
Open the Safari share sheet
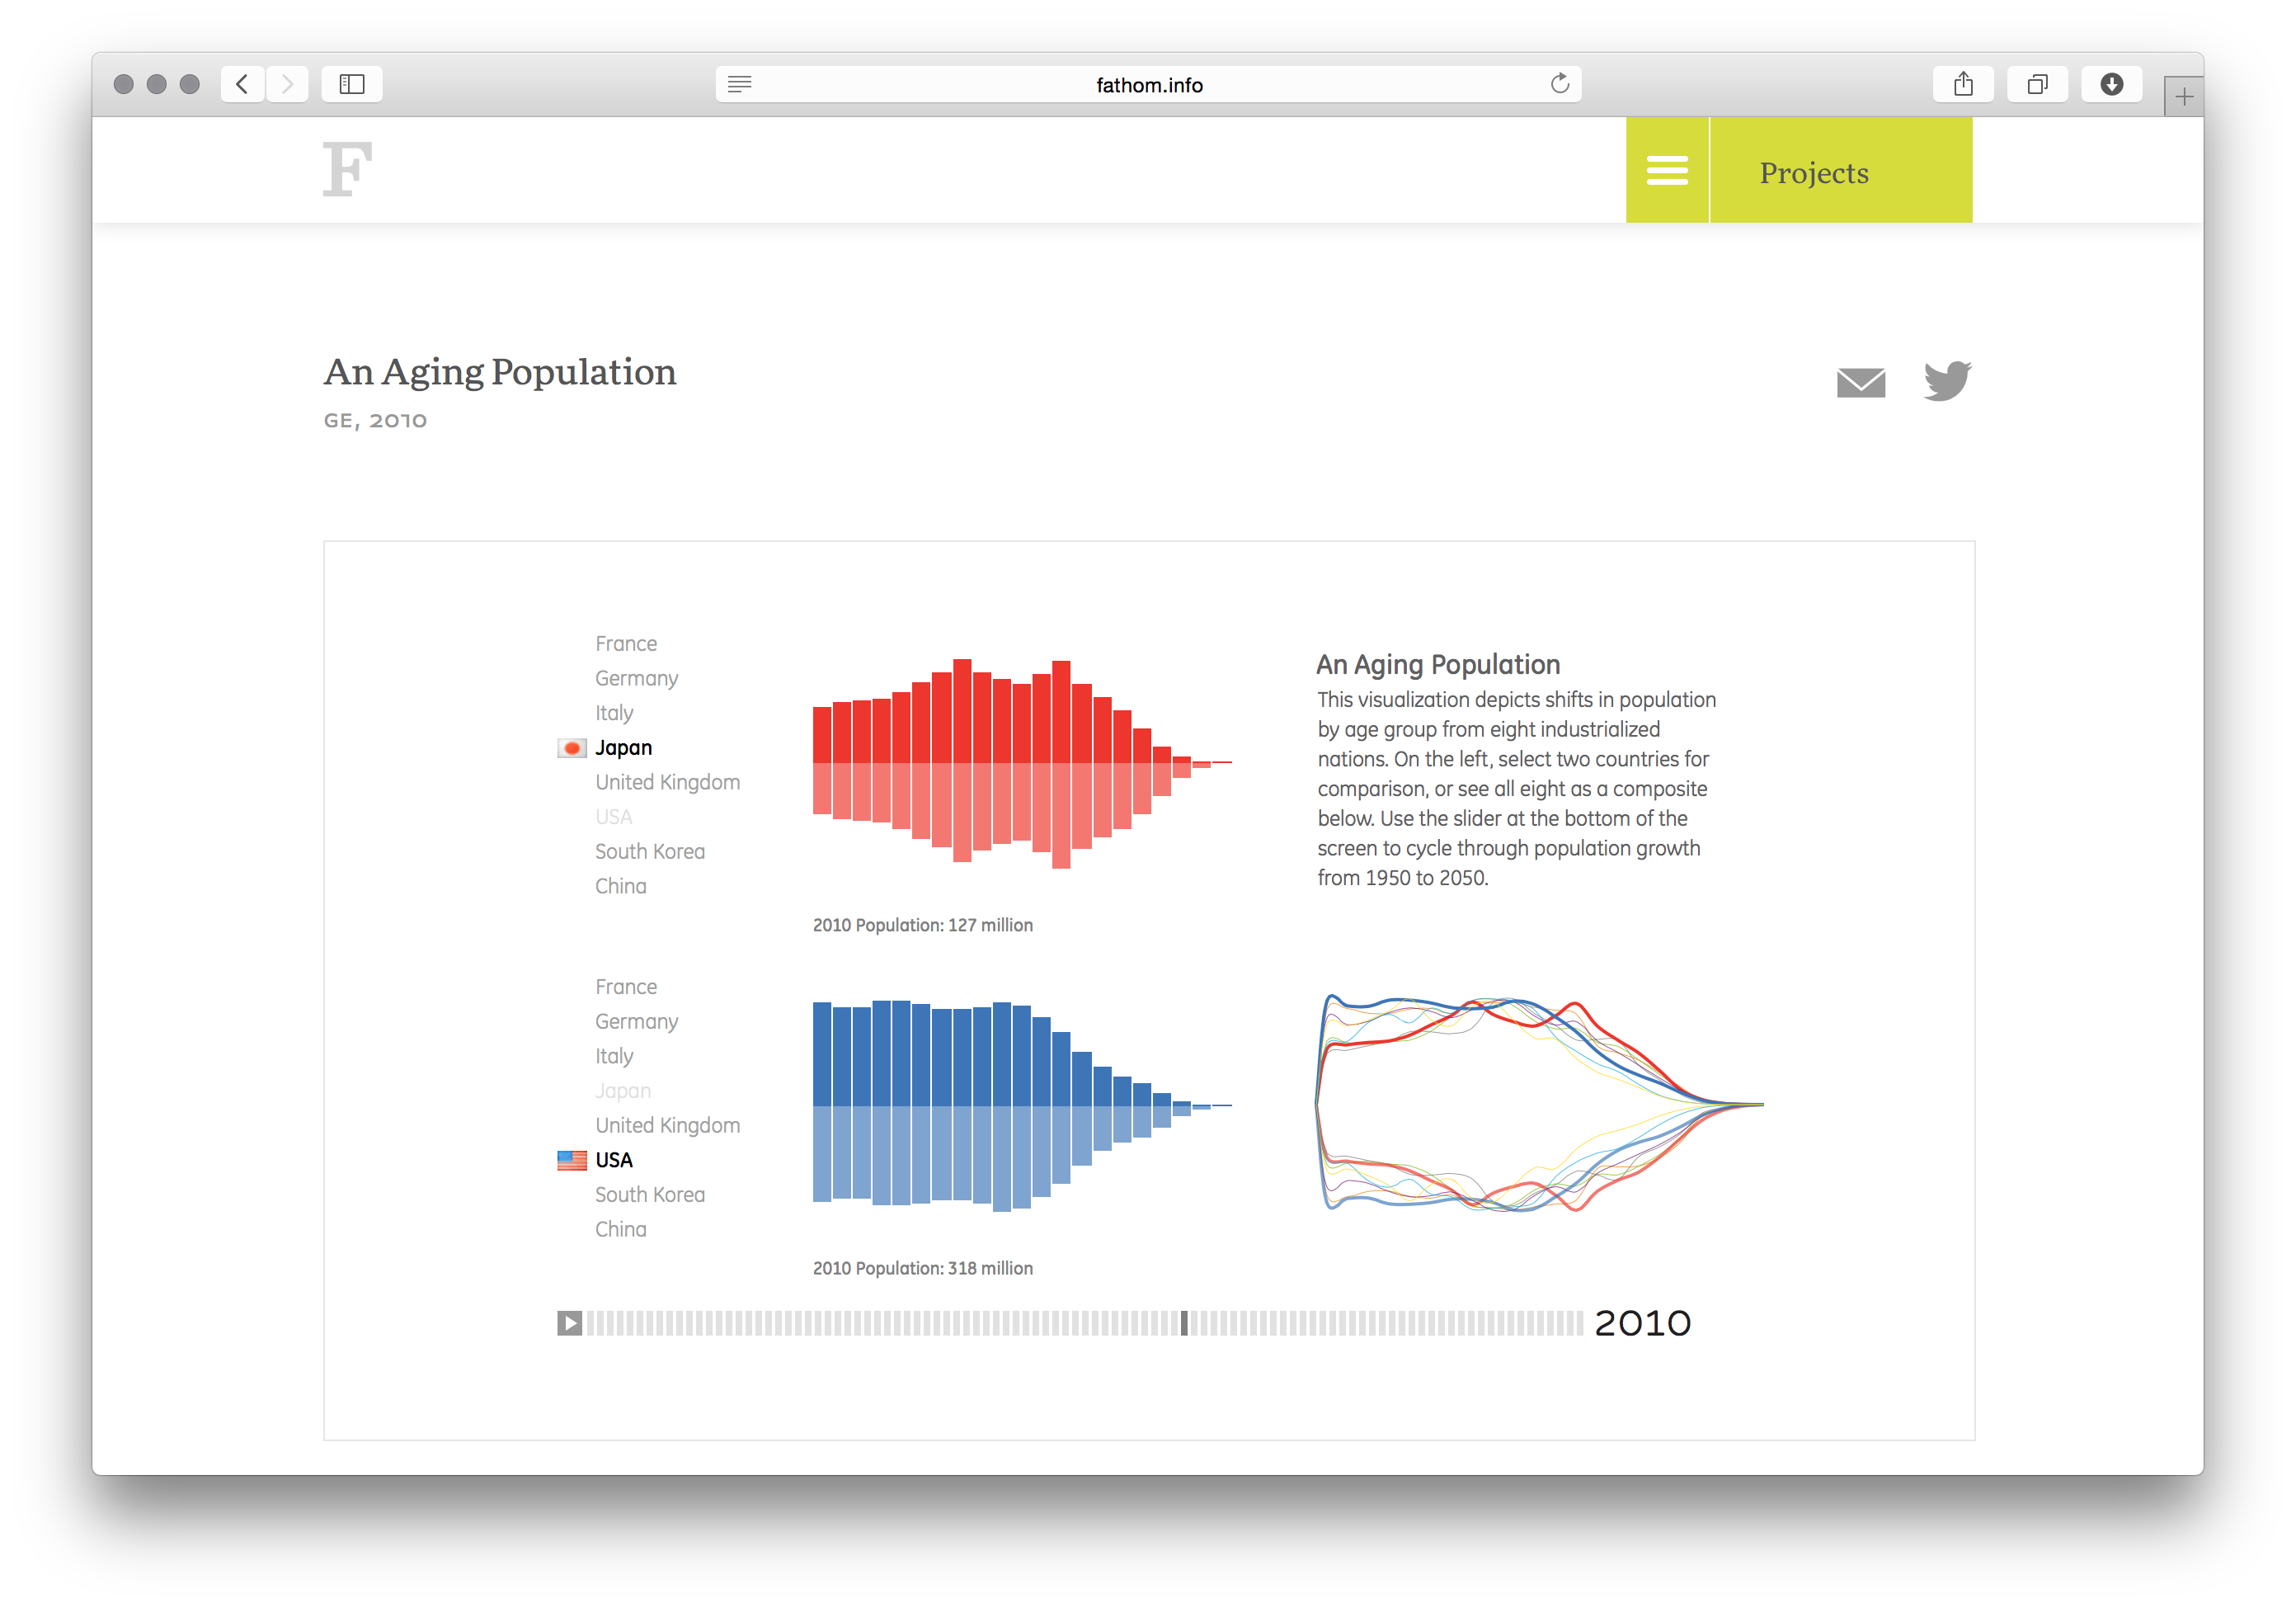[1963, 84]
